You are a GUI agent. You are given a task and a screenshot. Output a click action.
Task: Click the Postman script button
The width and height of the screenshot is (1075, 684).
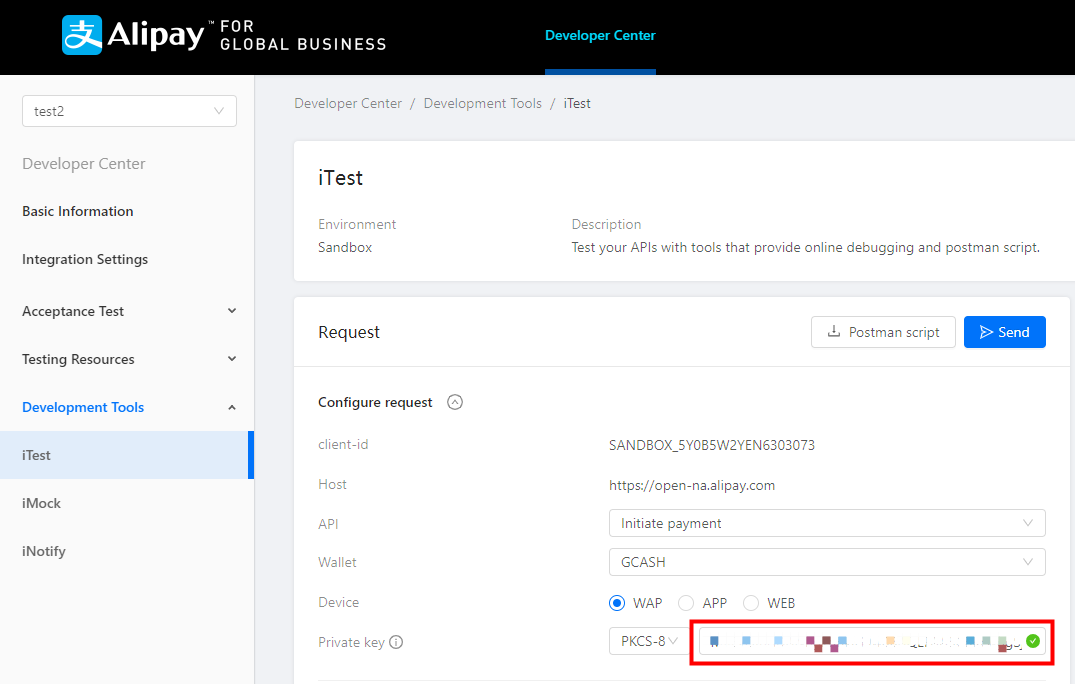click(883, 332)
